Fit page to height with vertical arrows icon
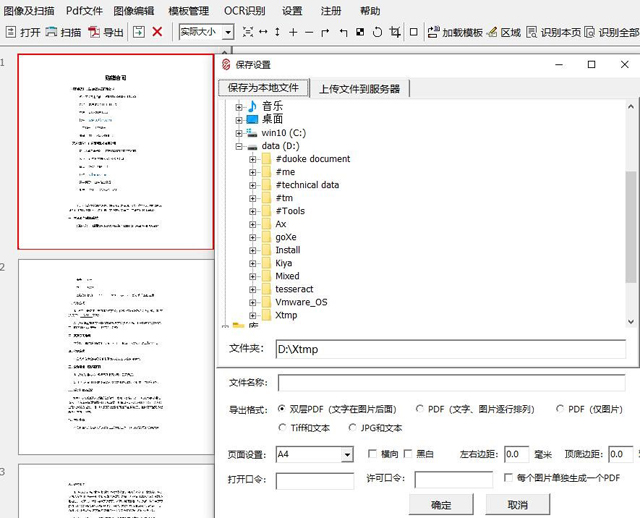The height and width of the screenshot is (518, 640). pos(278,32)
